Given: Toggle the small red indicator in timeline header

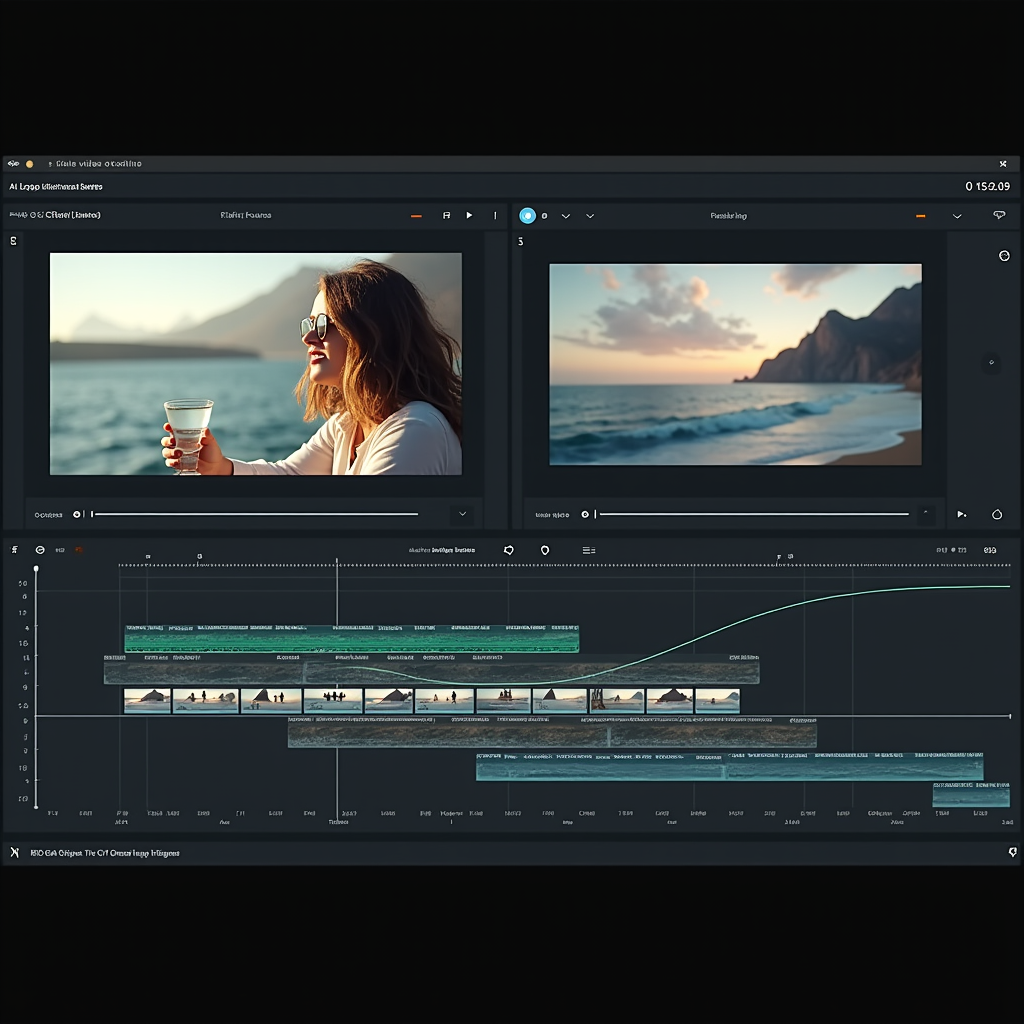Looking at the screenshot, I should [79, 550].
